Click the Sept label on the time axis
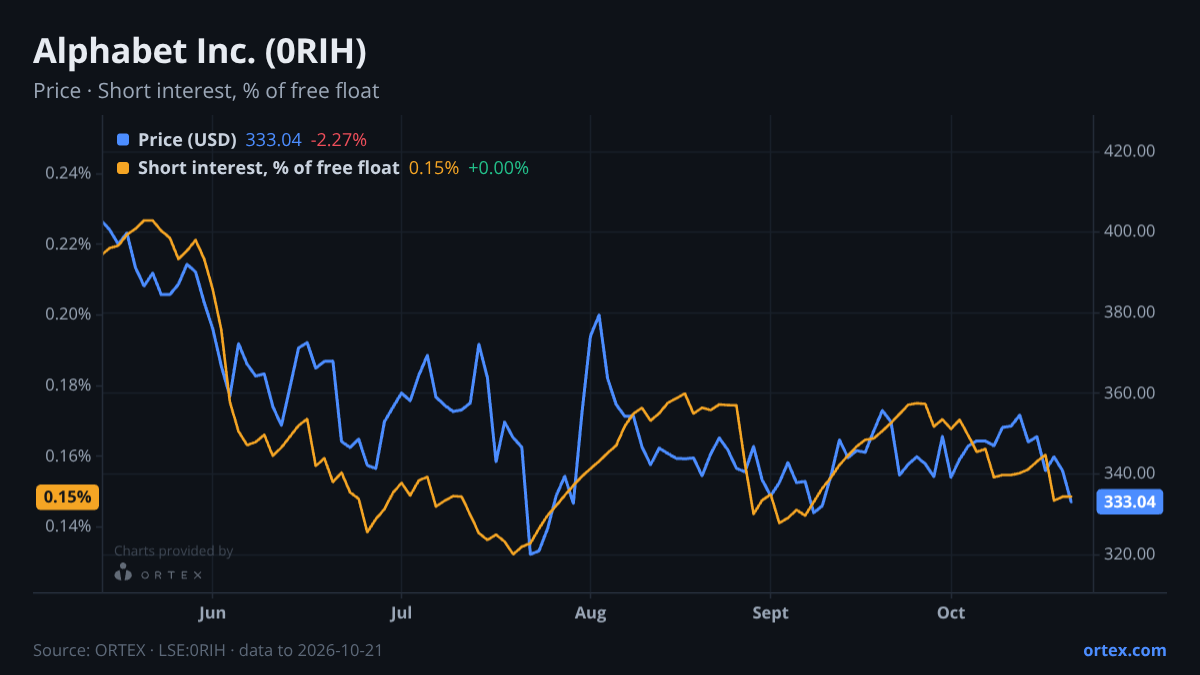 (770, 613)
